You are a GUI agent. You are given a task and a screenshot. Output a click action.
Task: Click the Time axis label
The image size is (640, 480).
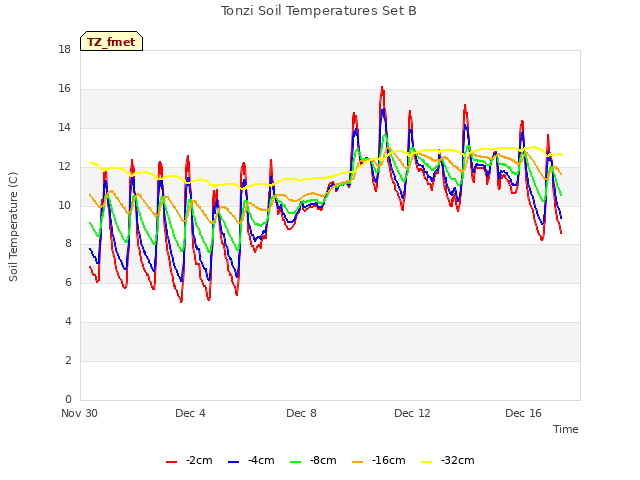[566, 429]
